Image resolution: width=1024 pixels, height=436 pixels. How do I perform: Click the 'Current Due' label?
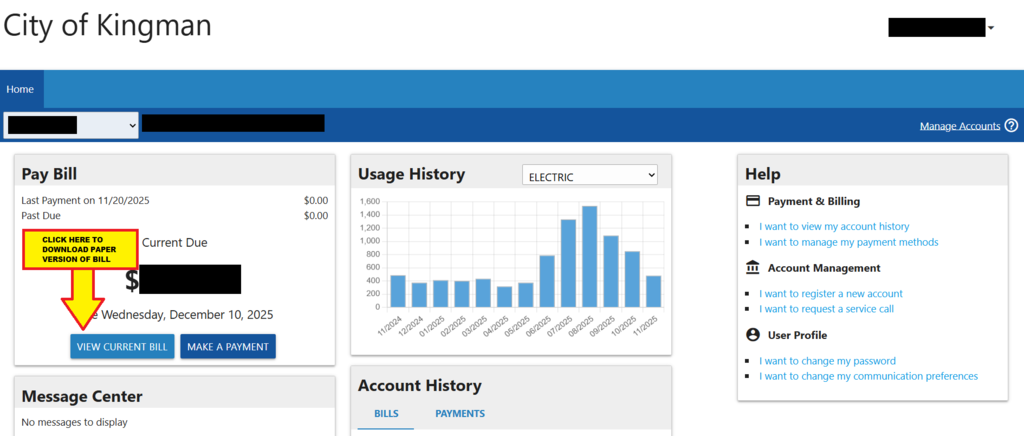coord(174,243)
